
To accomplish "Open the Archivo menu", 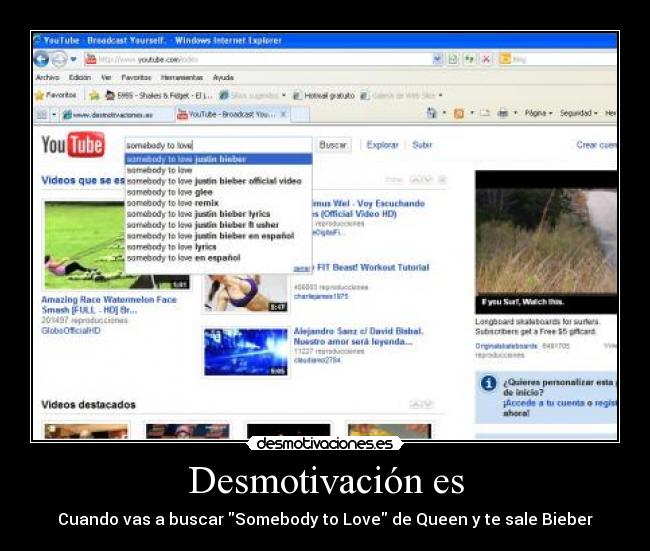I will point(48,78).
